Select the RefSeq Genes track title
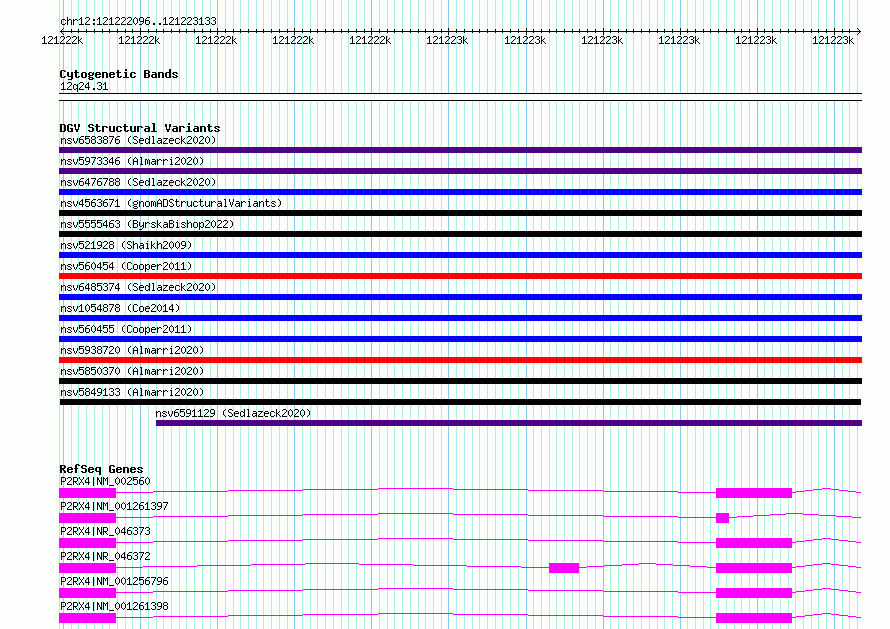 (101, 469)
